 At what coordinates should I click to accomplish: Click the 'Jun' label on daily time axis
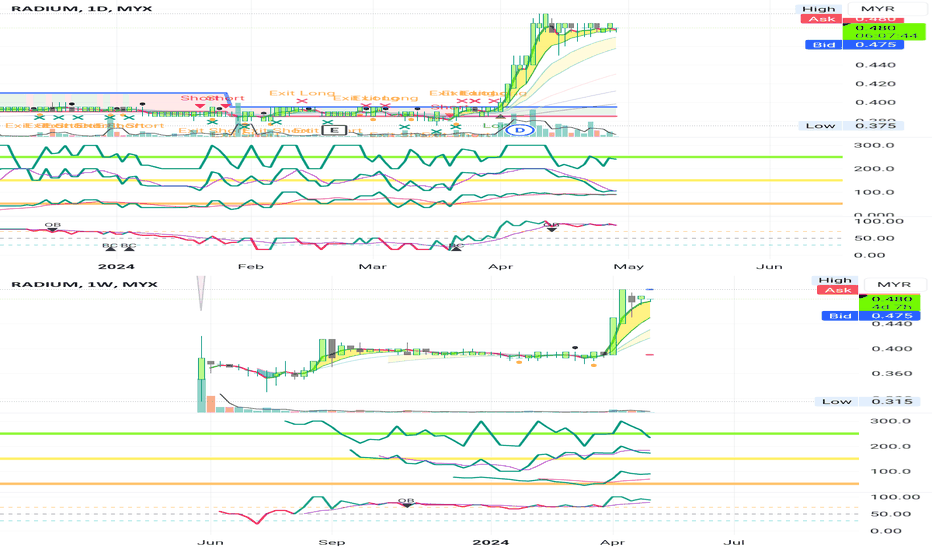tap(770, 266)
